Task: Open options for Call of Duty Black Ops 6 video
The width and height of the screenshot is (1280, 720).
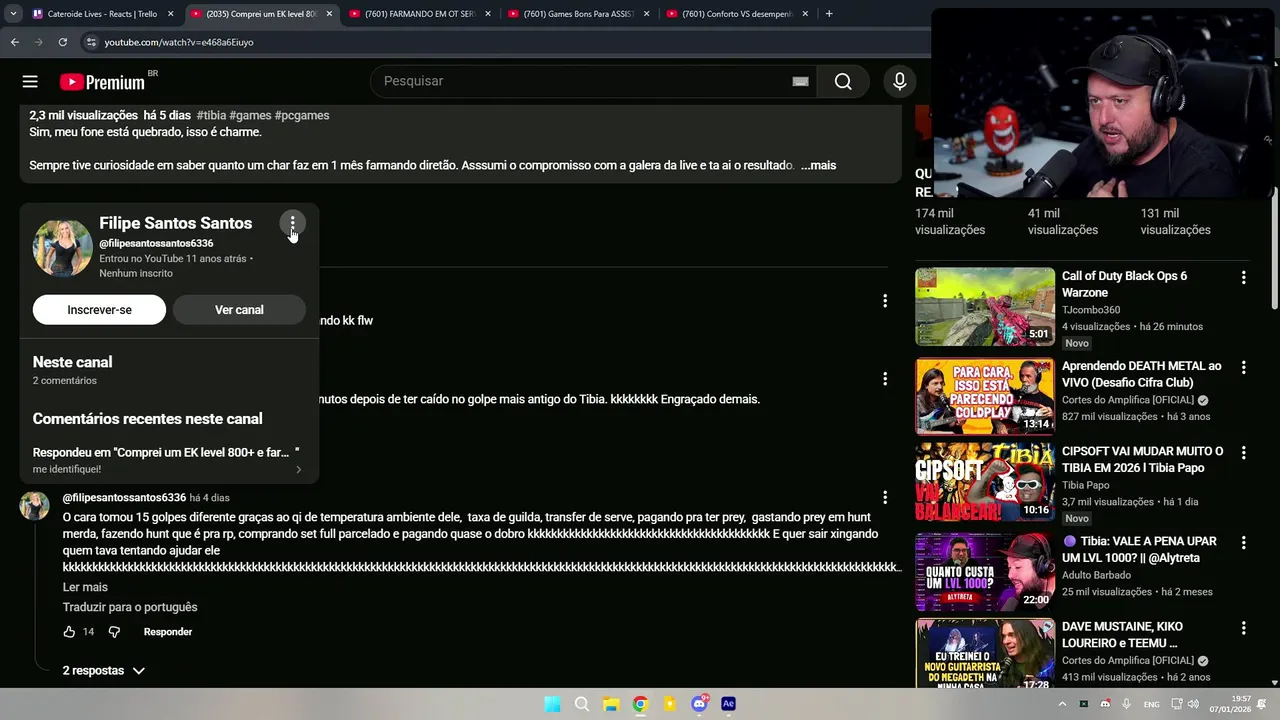Action: pos(1244,277)
